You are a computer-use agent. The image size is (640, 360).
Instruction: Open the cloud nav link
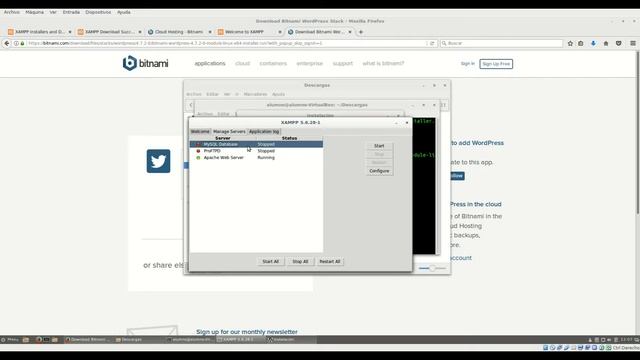point(242,64)
